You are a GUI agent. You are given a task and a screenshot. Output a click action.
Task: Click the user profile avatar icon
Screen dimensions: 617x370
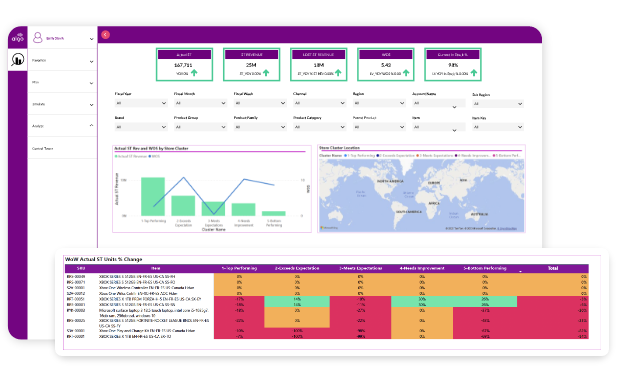coord(38,37)
